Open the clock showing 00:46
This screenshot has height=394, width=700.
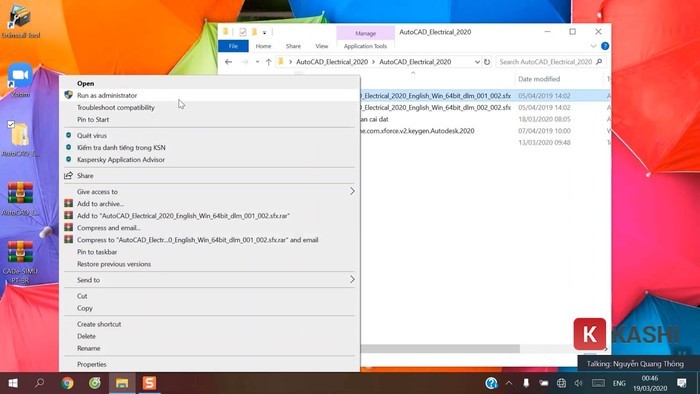tap(650, 383)
